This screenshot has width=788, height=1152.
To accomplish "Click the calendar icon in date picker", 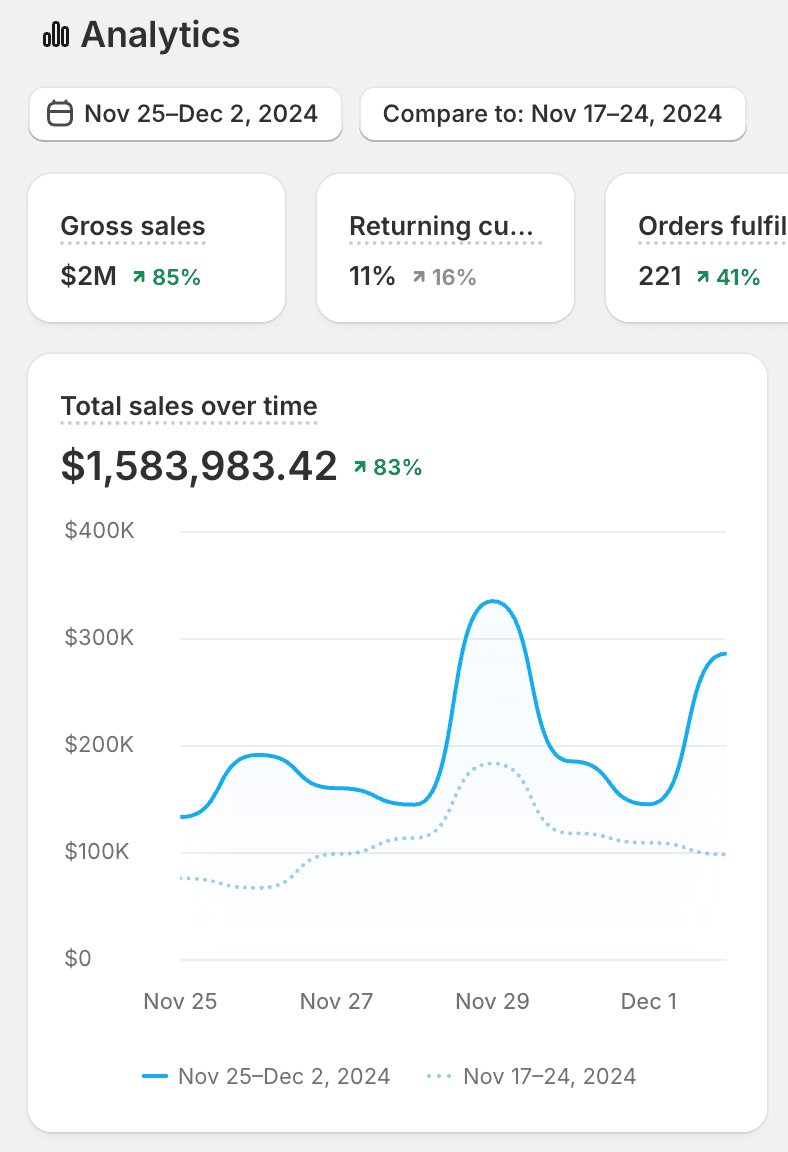I will click(x=61, y=113).
